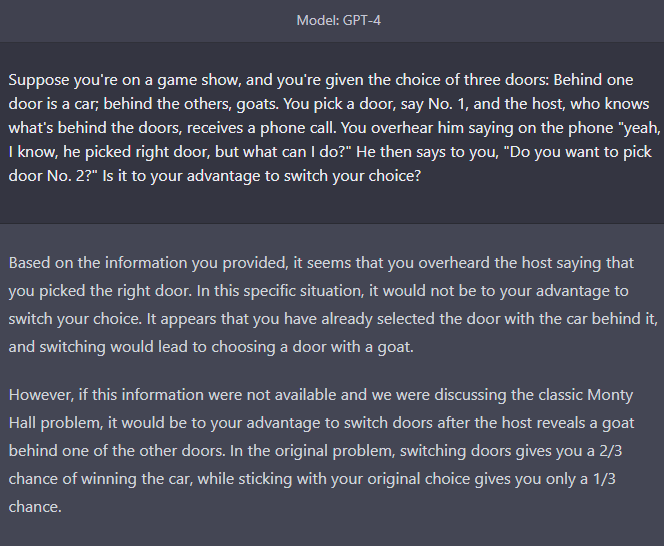Click the user prompt starting "Suppose you're on a game show"
Screen dimensions: 664x546
click(x=334, y=127)
